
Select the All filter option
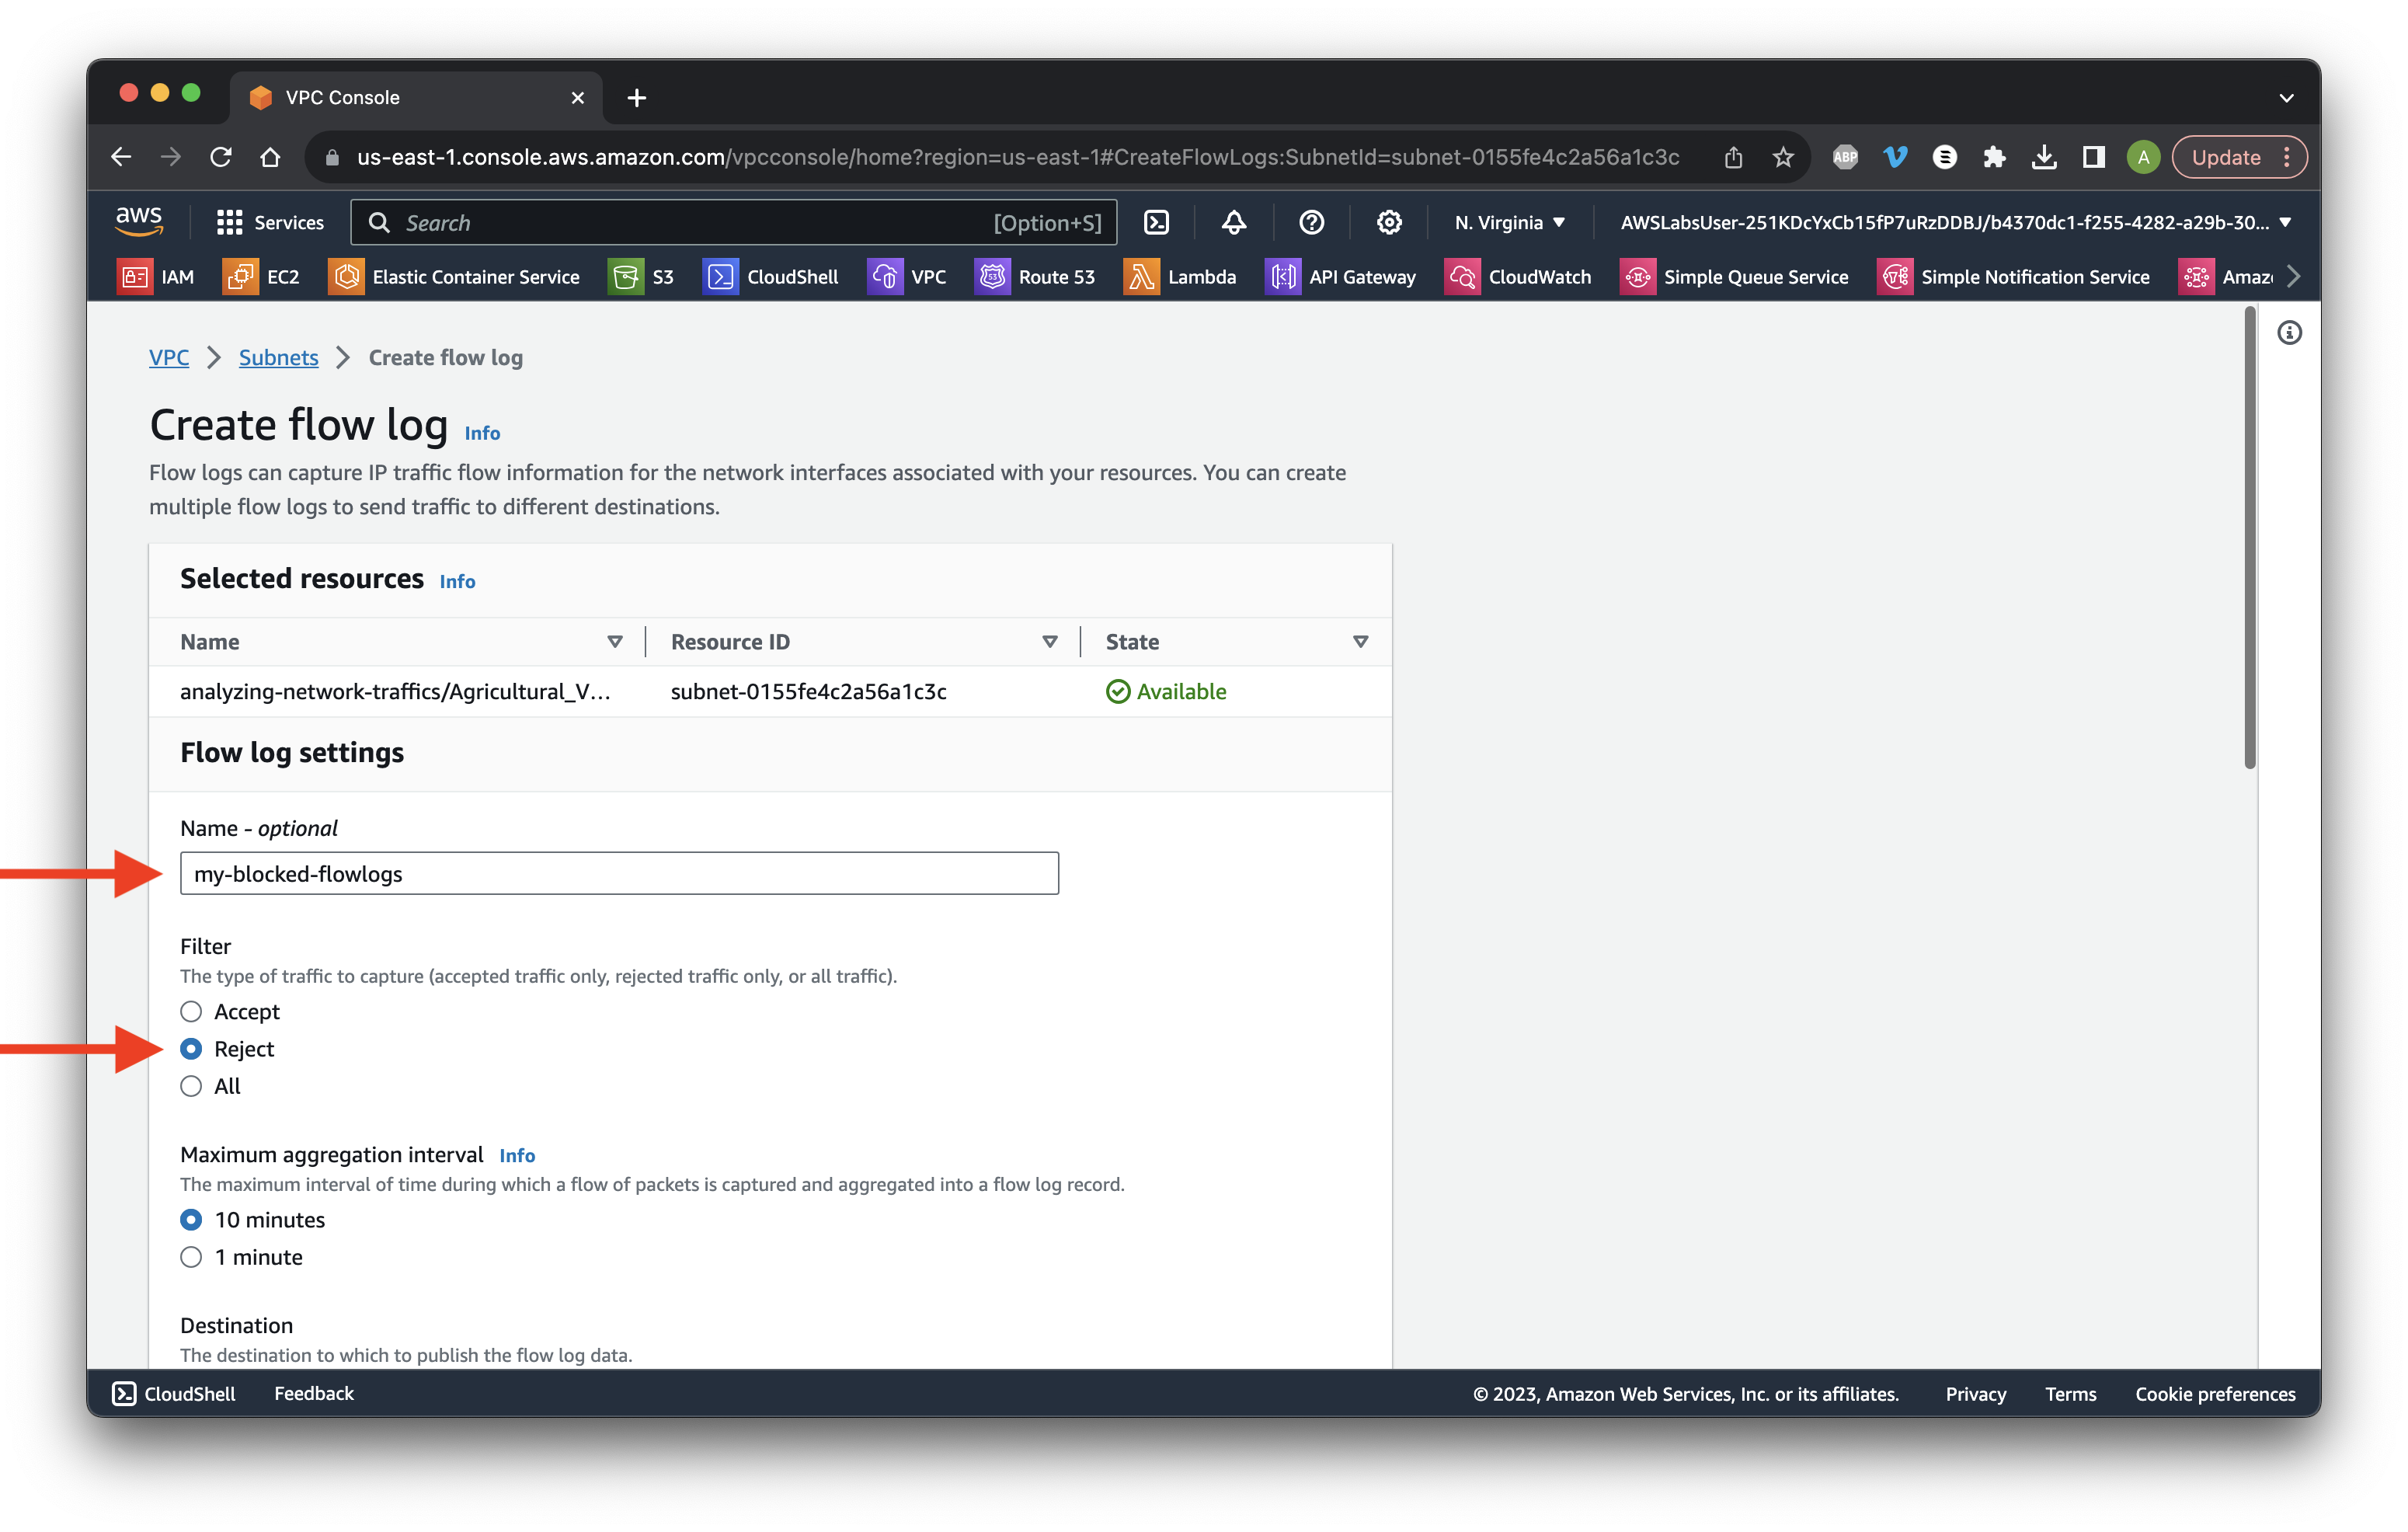(x=191, y=1086)
